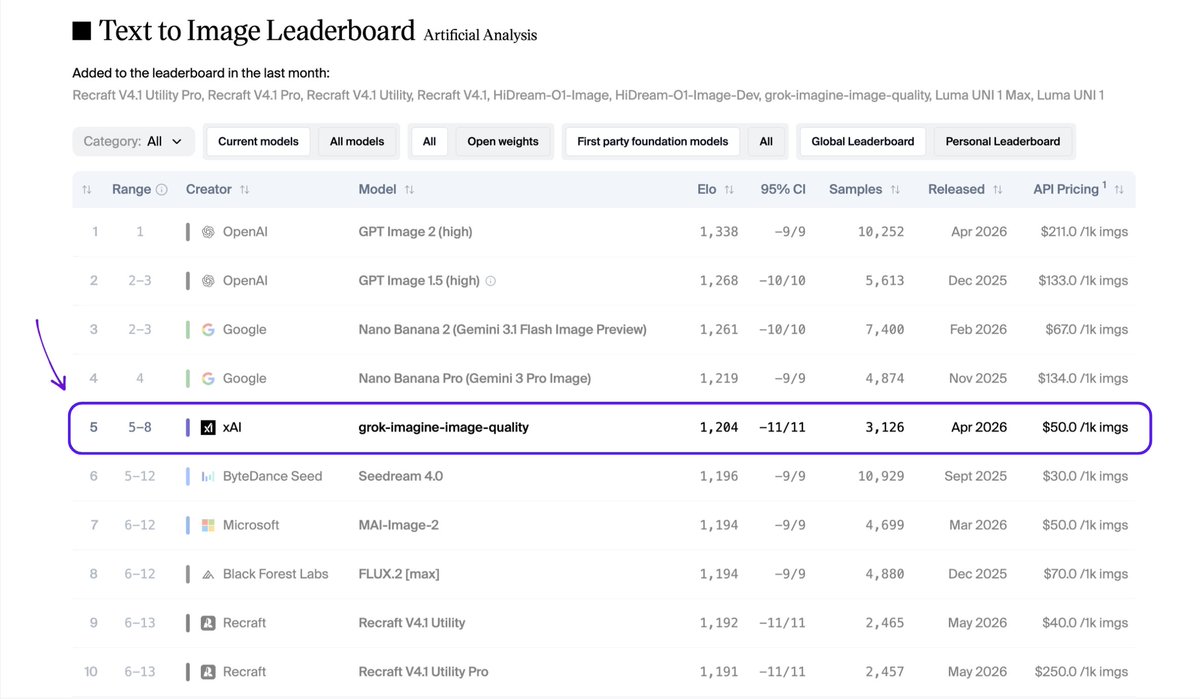The height and width of the screenshot is (699, 1200).
Task: Switch to Global Leaderboard tab
Action: click(x=863, y=141)
